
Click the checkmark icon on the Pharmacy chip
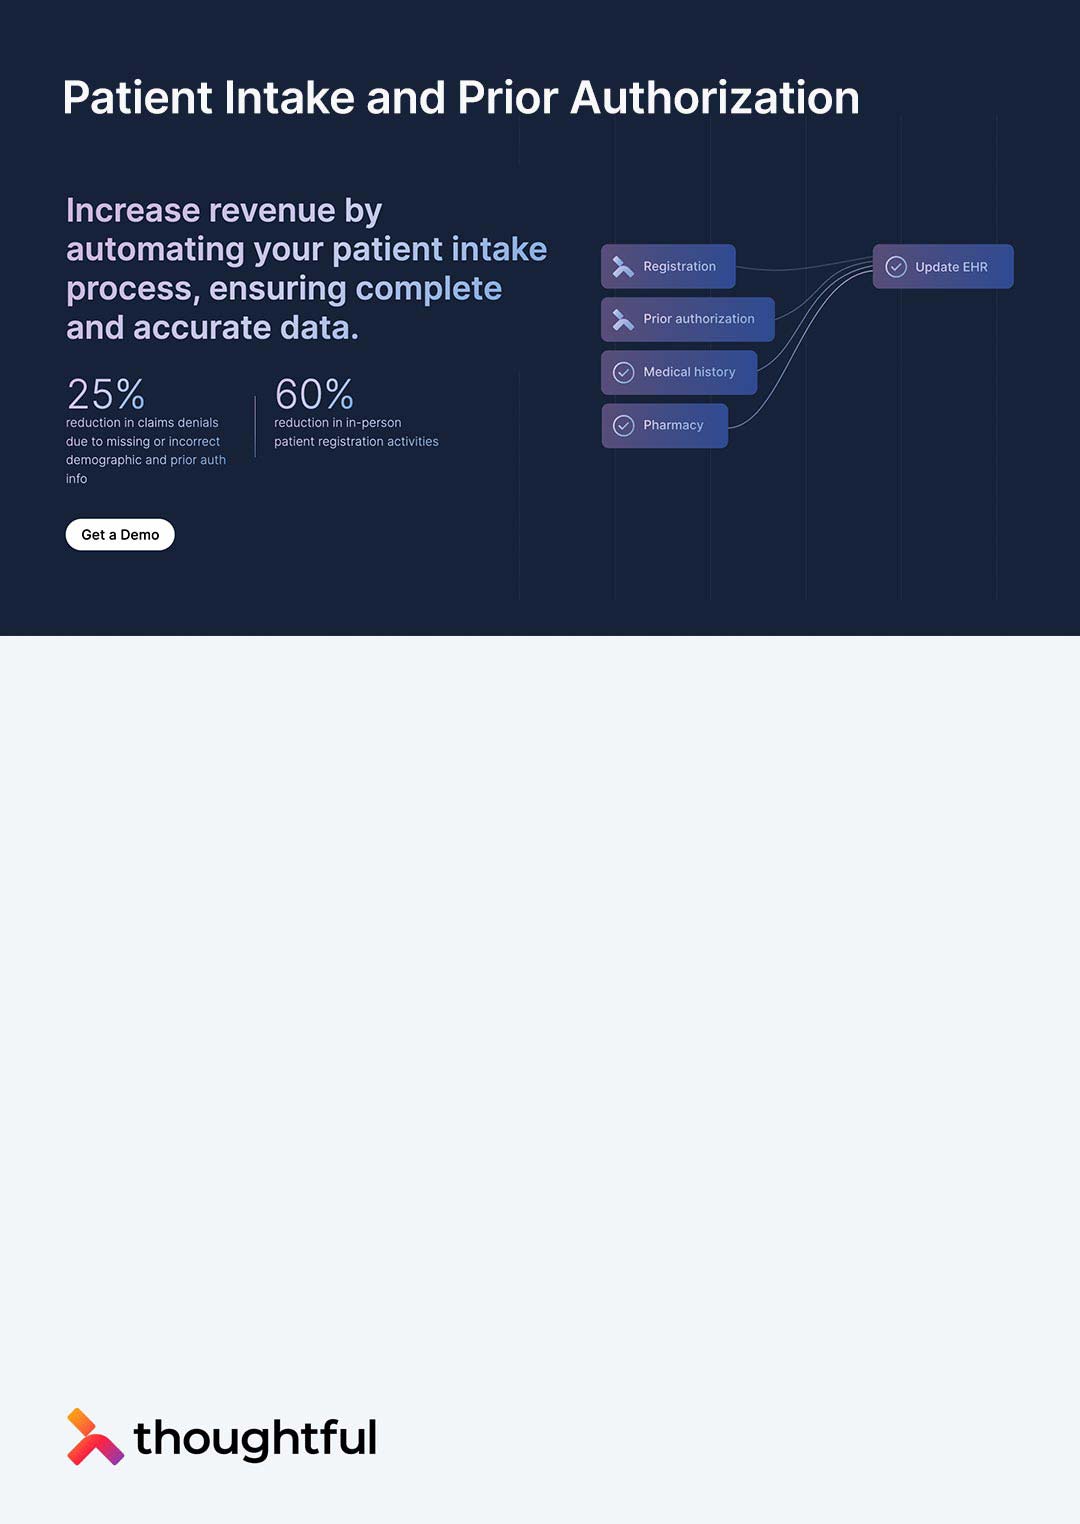[622, 425]
